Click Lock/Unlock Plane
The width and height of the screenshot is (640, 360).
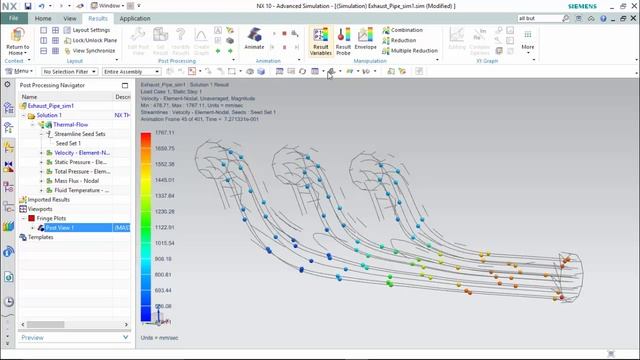[91, 40]
